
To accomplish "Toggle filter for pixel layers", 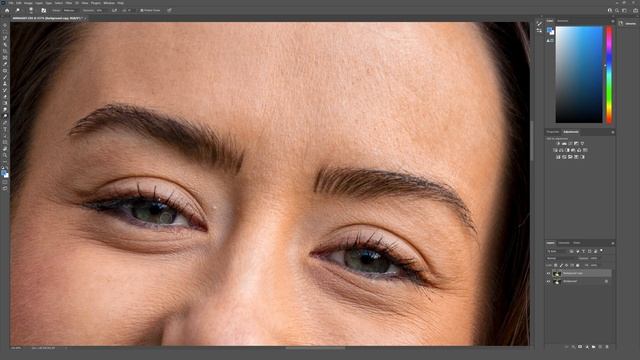I will [571, 251].
